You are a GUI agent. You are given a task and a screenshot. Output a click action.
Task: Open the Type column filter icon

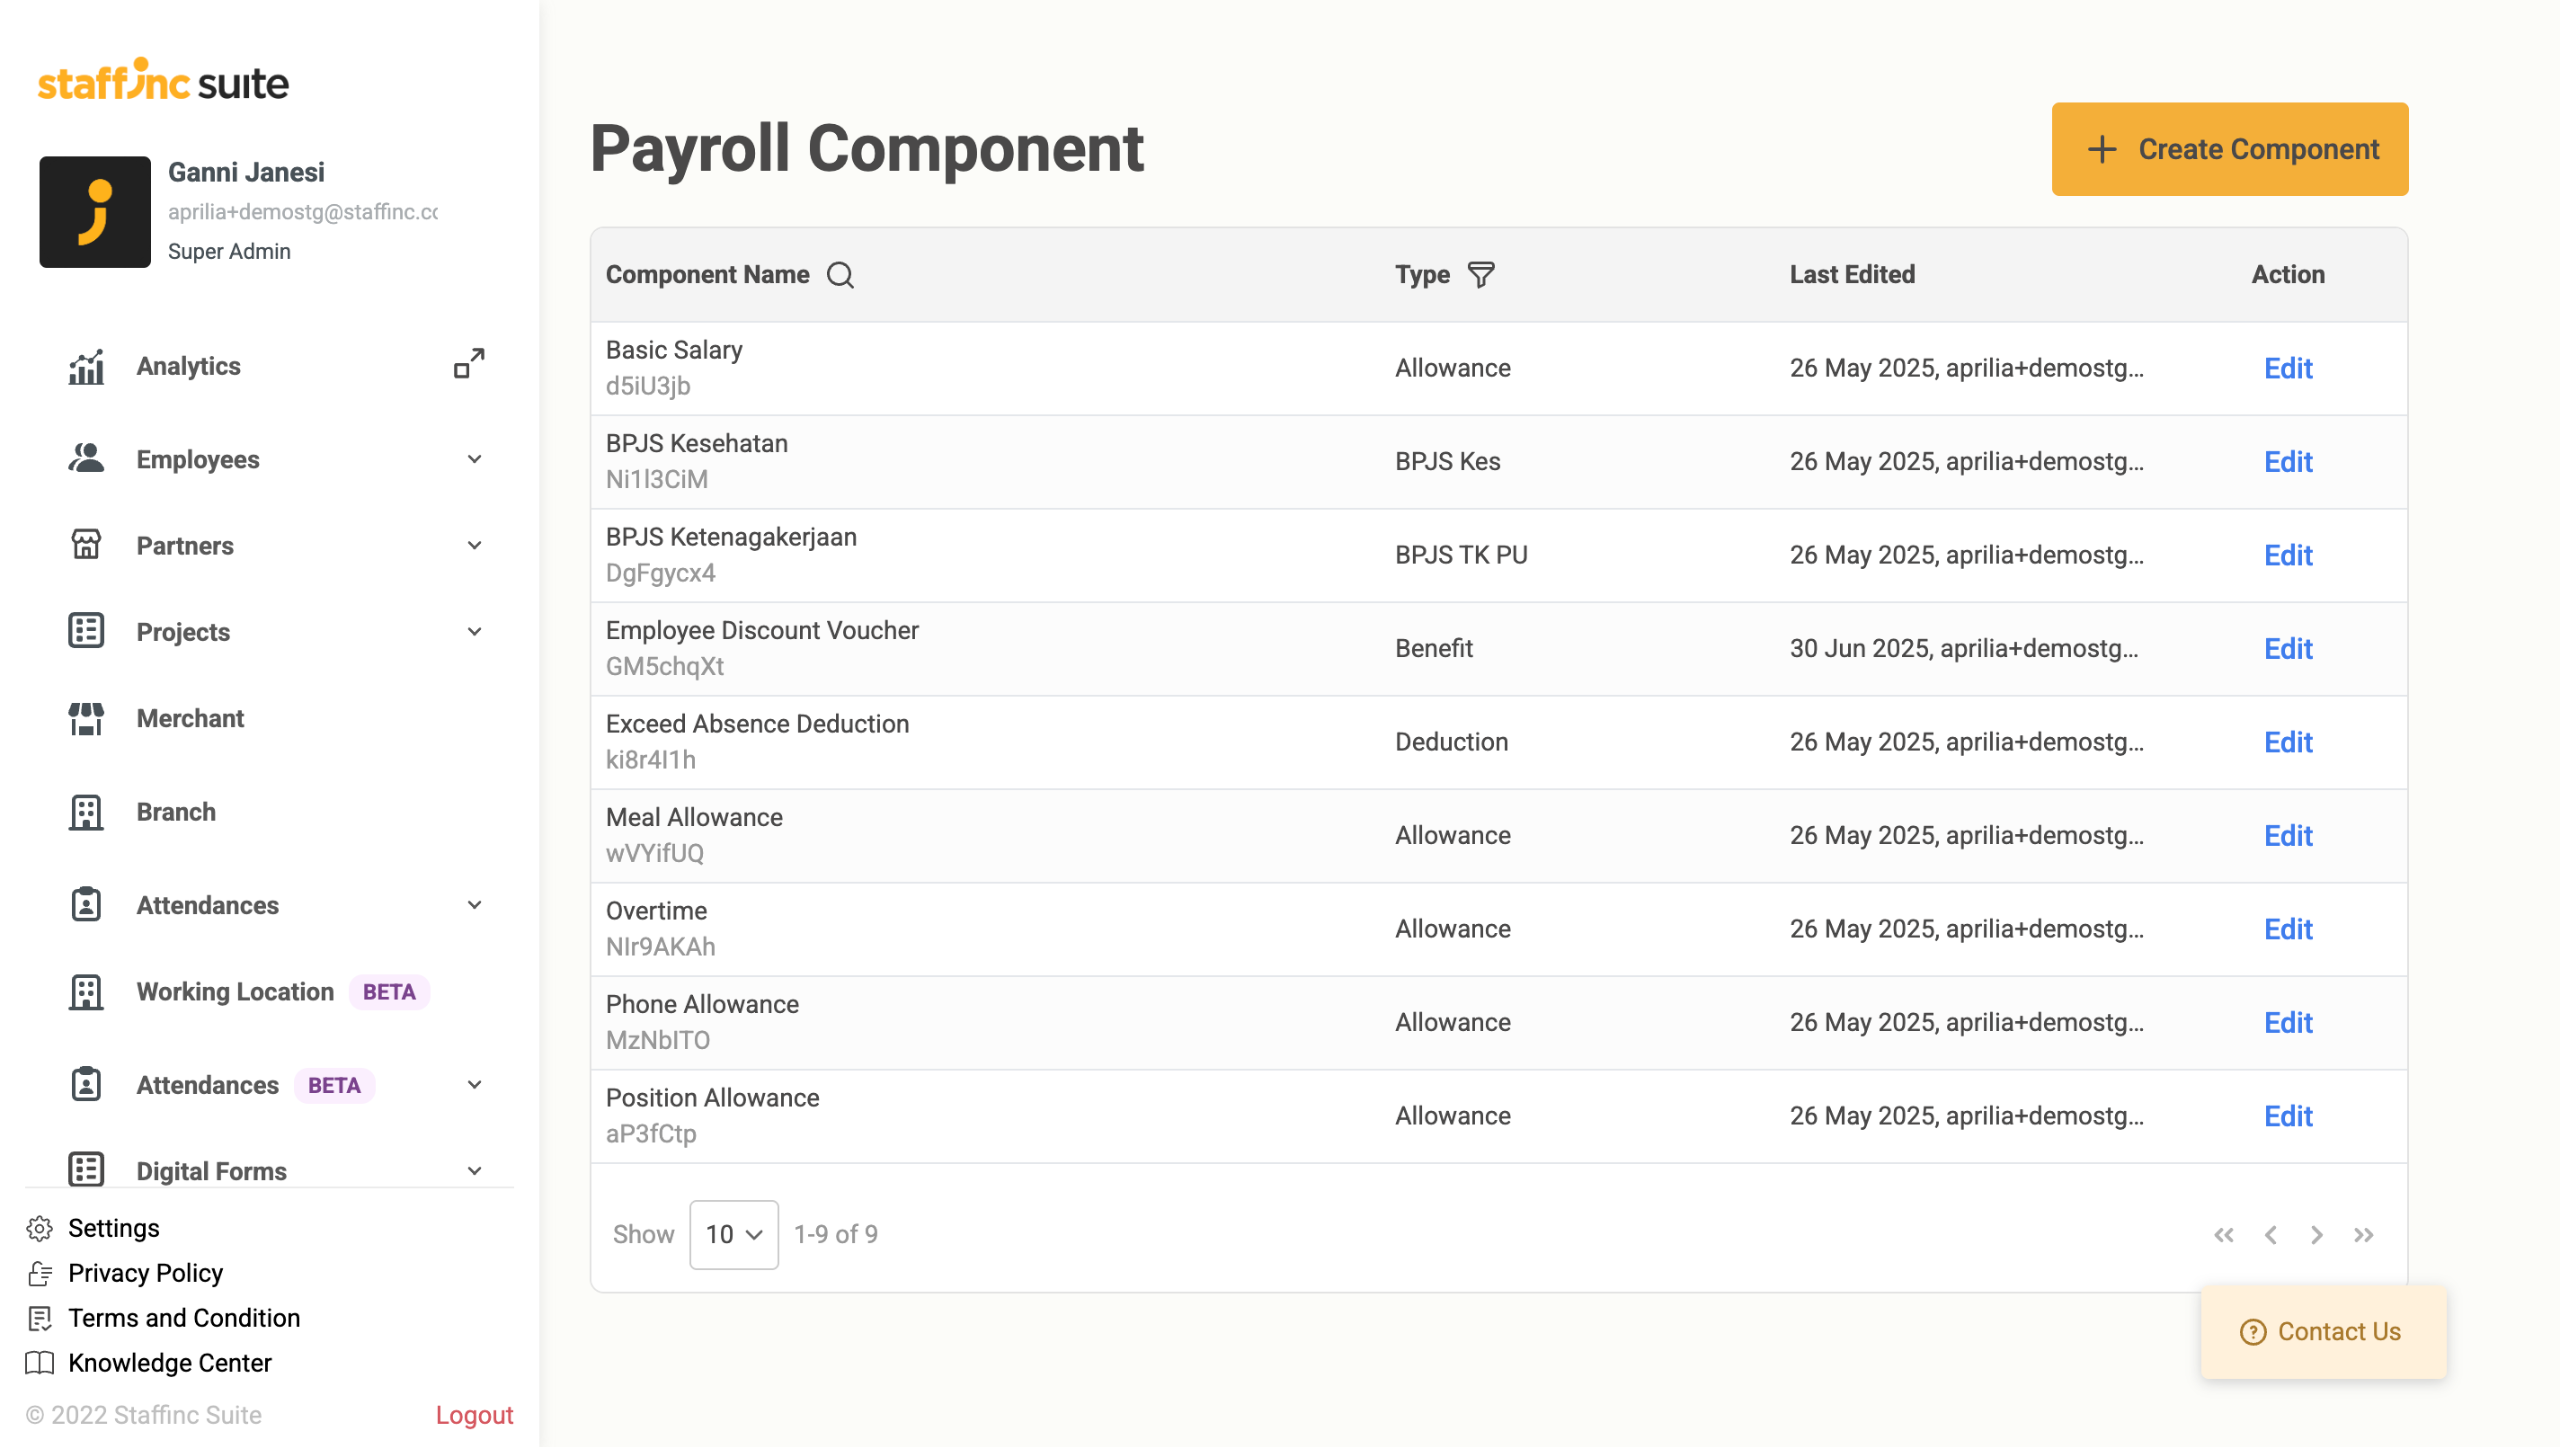click(1480, 275)
